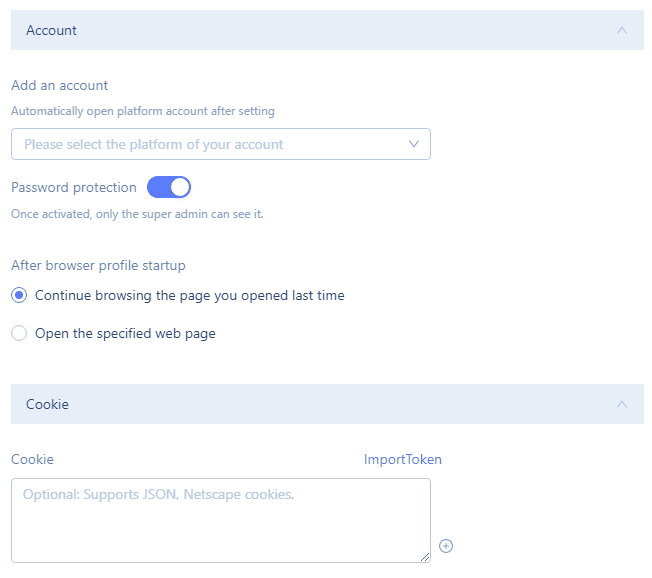652x578 pixels.
Task: Click the 'Open the specified web page' label text
Action: pos(125,333)
